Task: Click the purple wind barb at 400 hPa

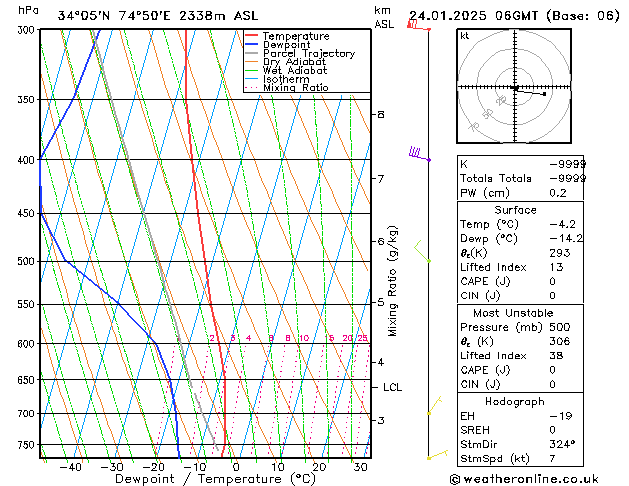Action: coord(420,154)
